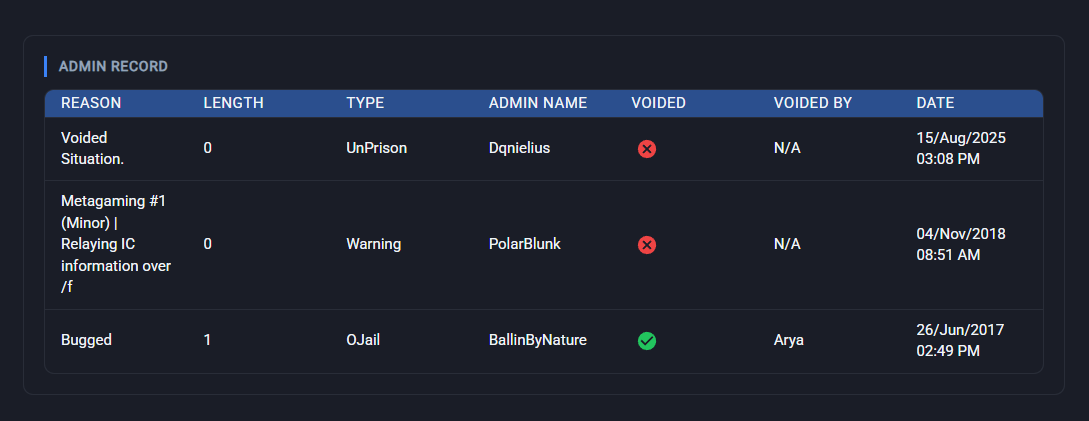Select the VOIDED column header

coord(658,103)
